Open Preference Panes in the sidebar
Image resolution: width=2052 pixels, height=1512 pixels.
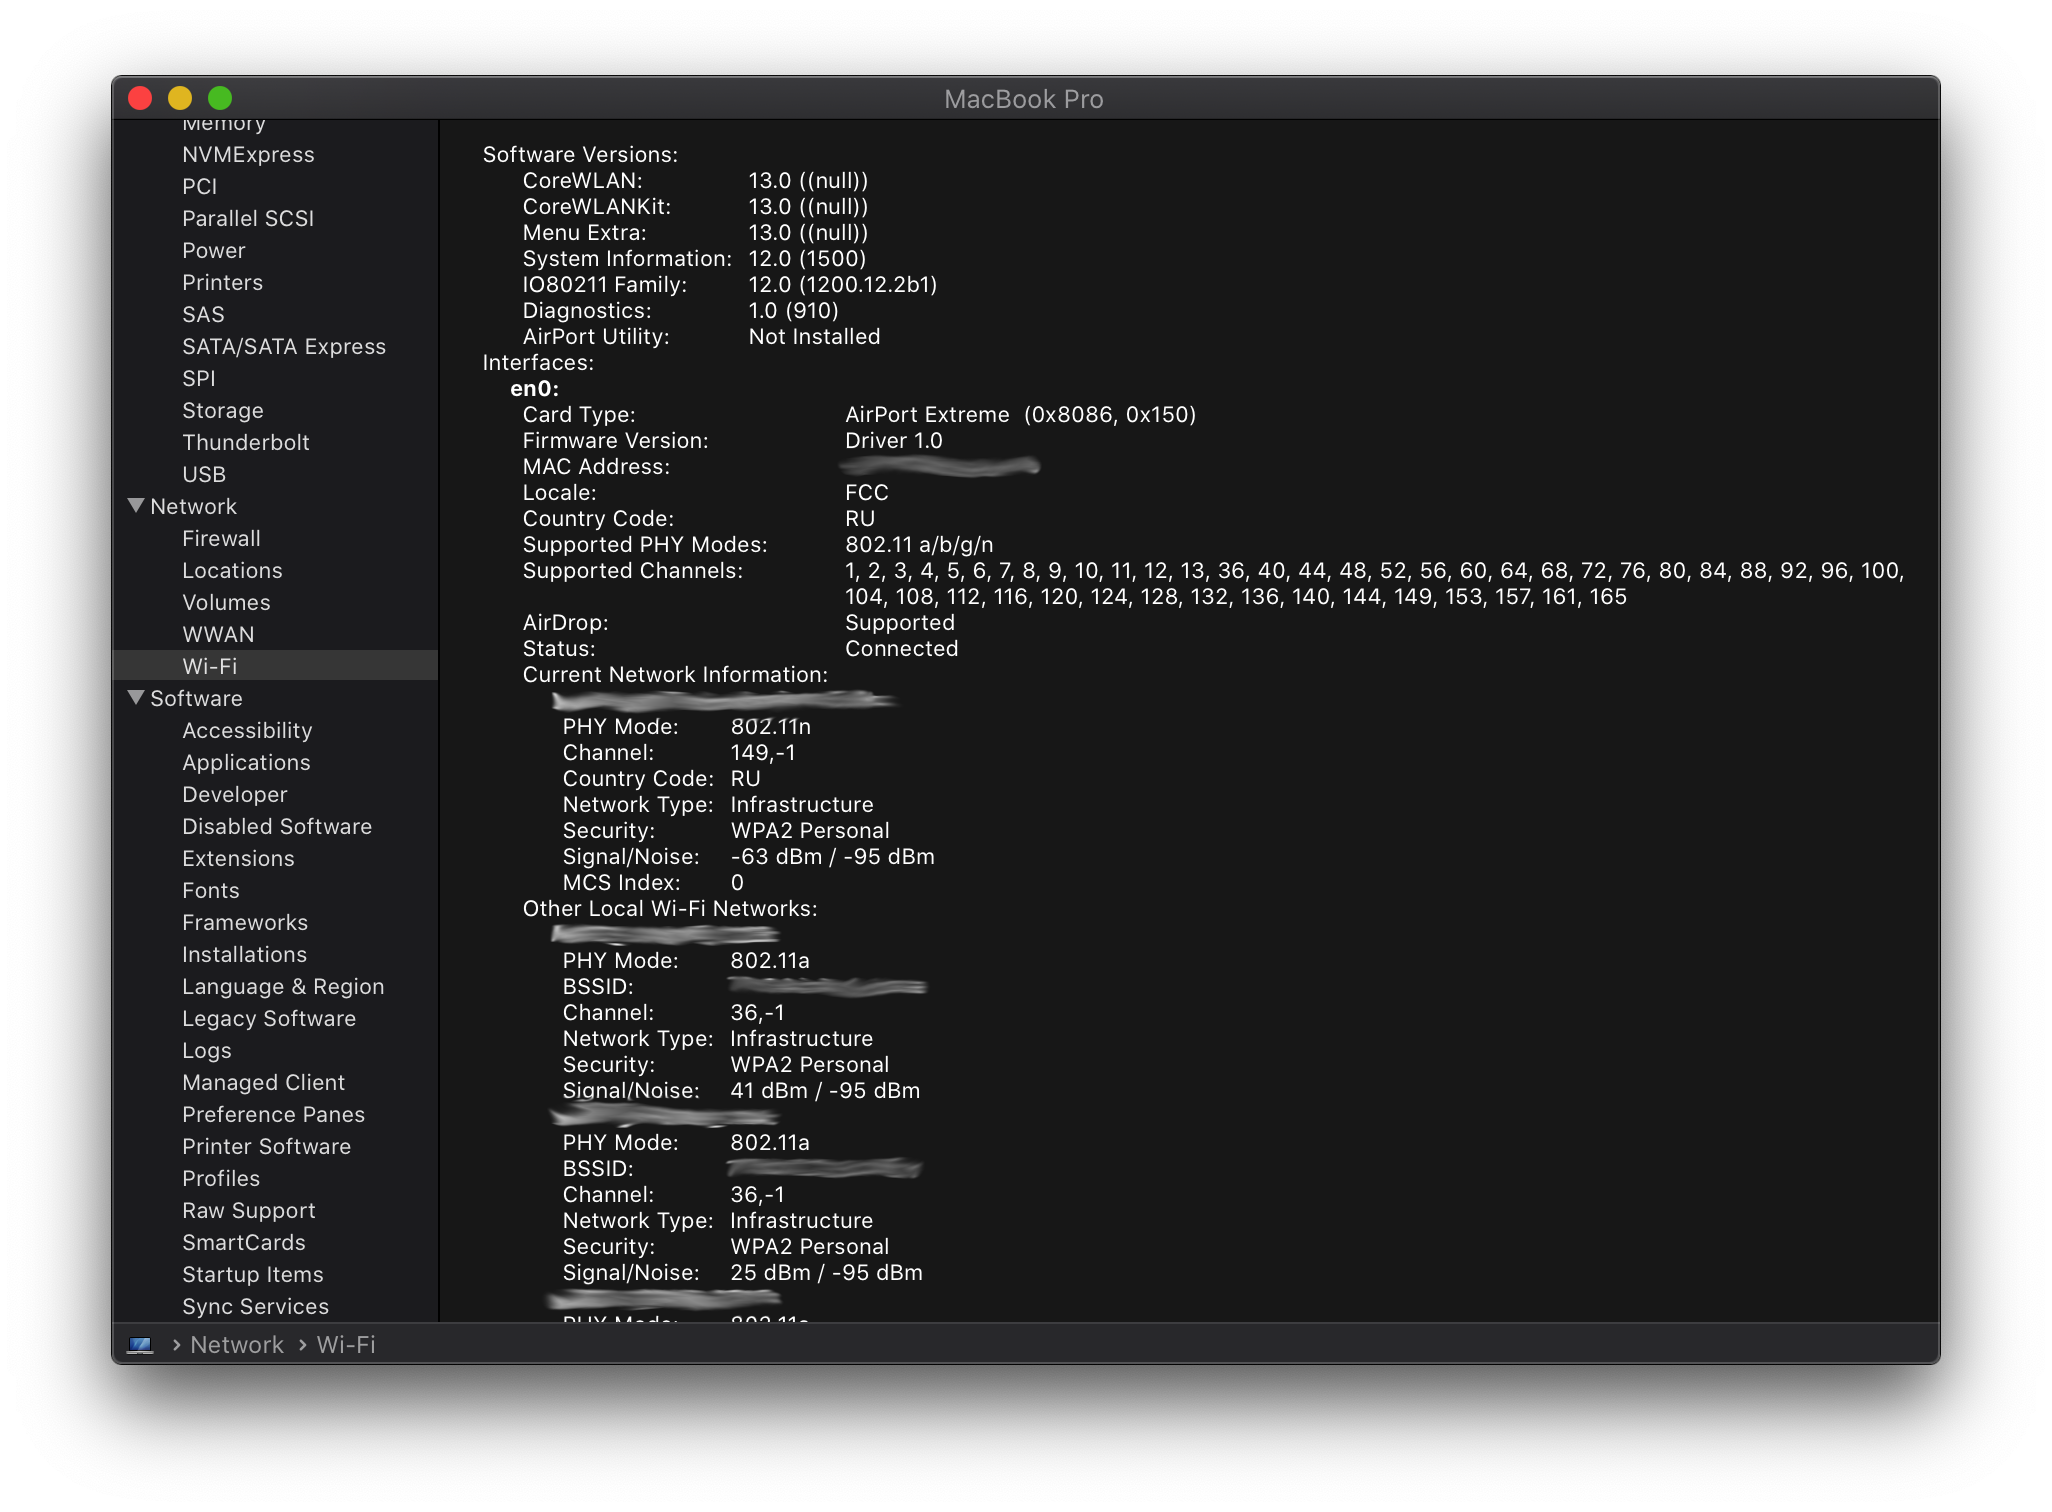273,1114
